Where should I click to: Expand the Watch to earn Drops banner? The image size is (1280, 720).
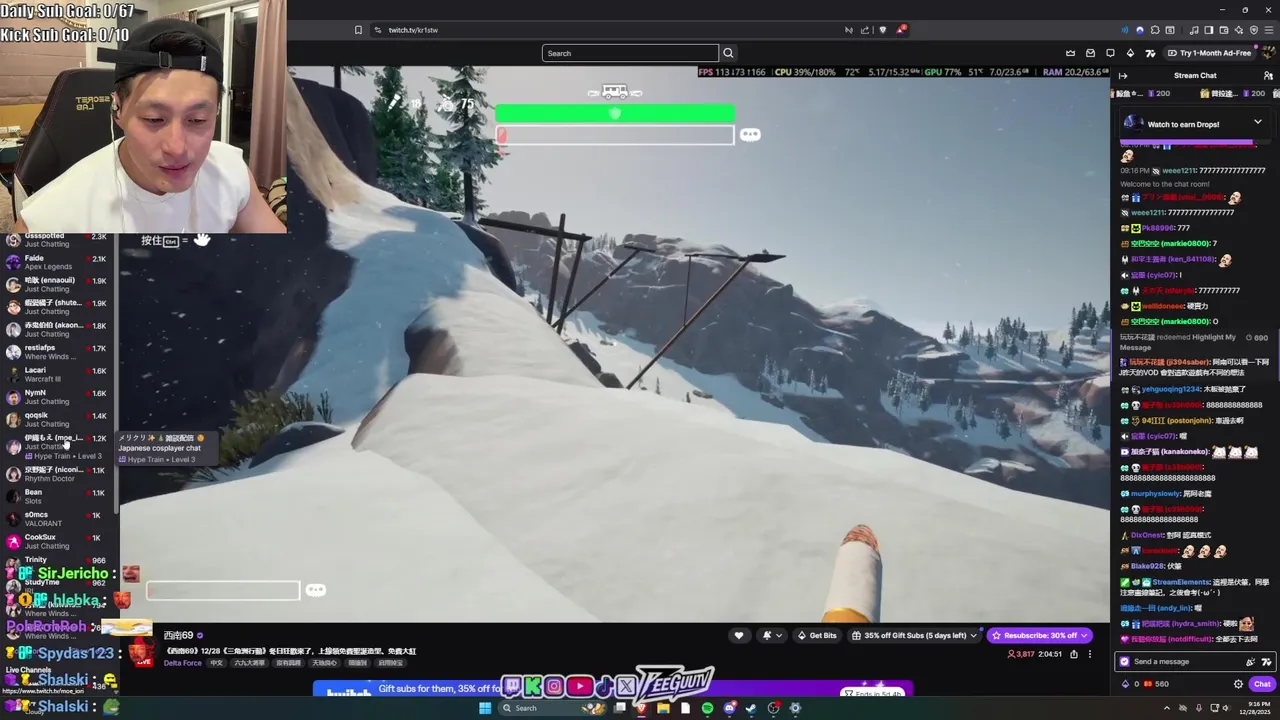[x=1257, y=123]
